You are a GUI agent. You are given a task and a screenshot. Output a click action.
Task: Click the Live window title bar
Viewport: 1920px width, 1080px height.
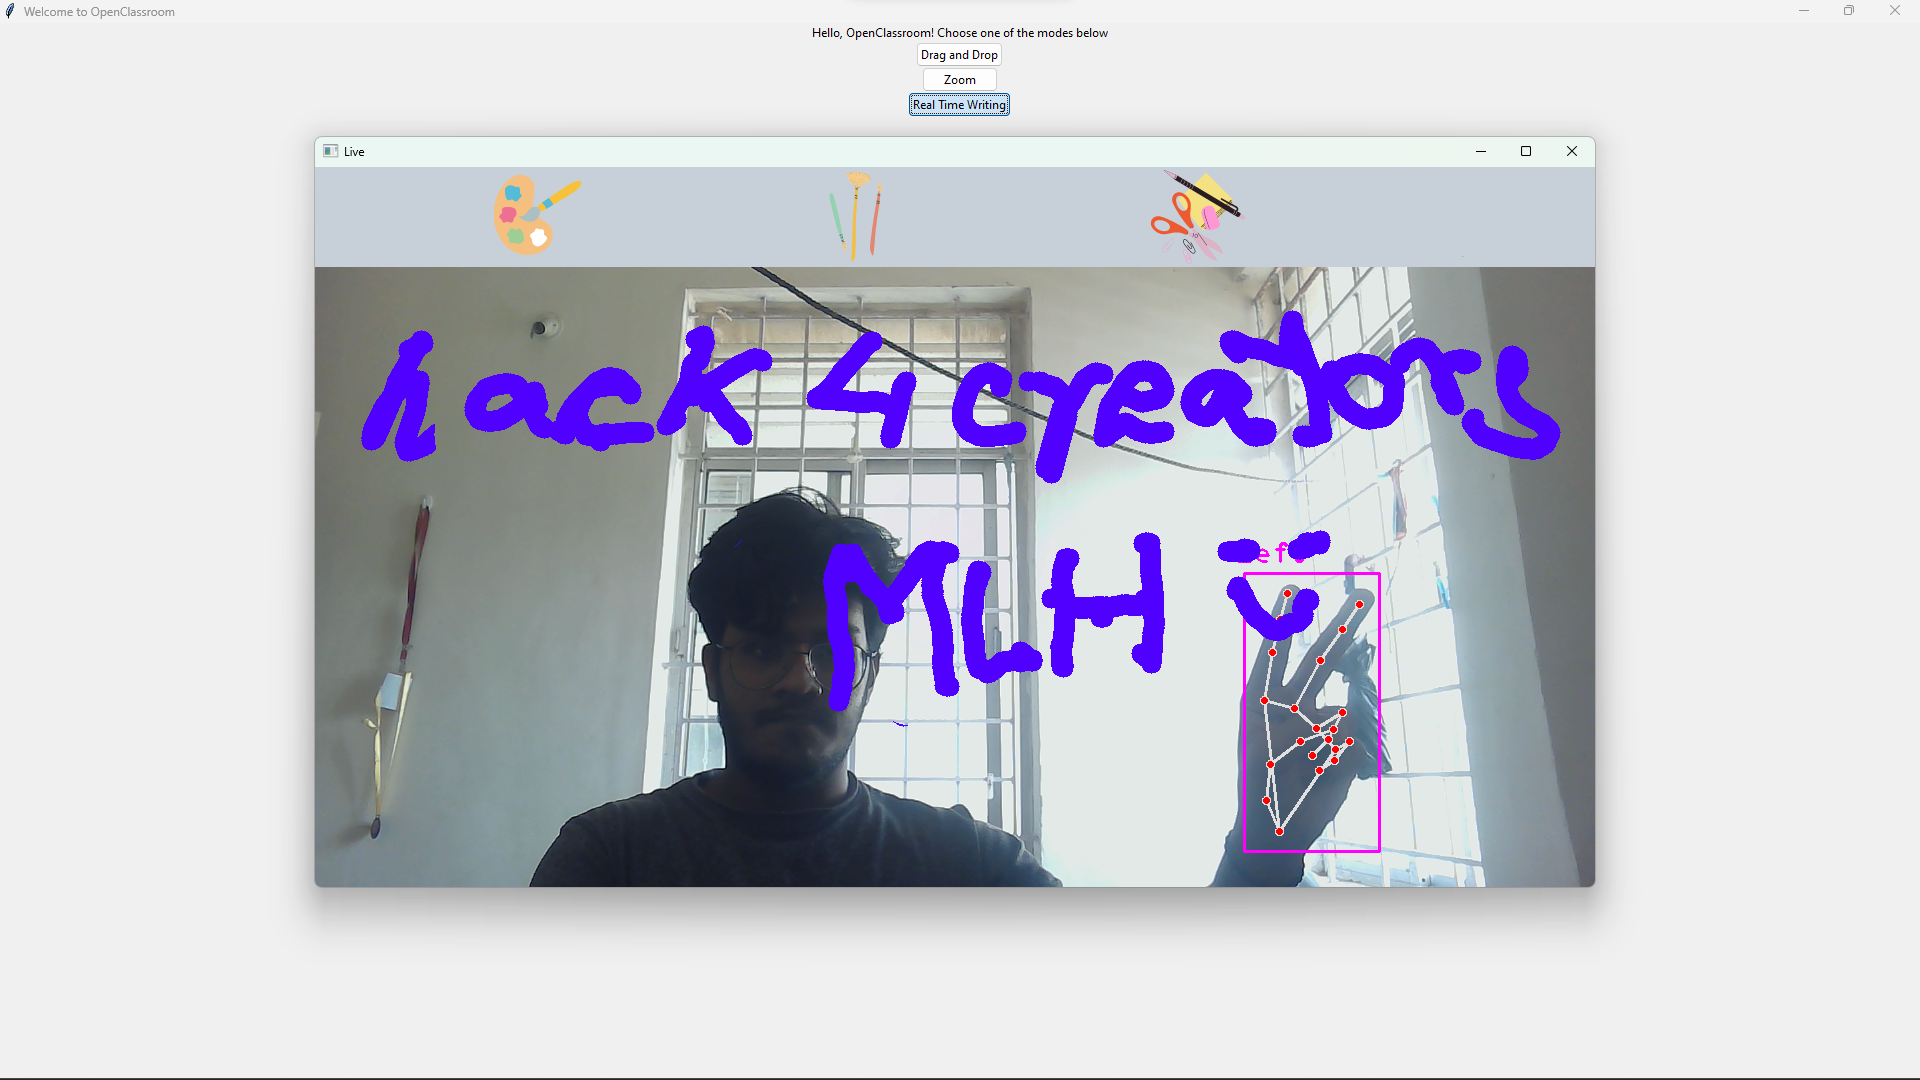click(x=900, y=151)
